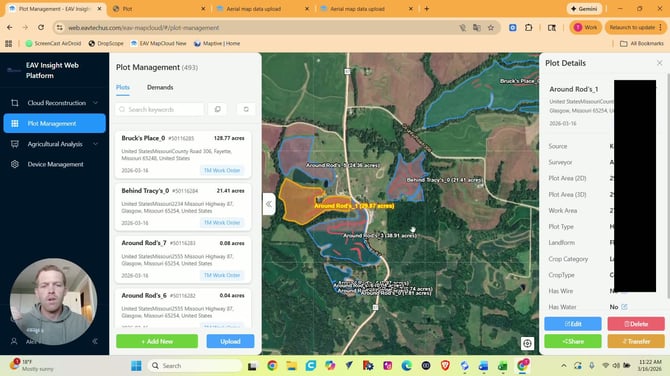Close the Plot Details panel
670x376 pixels.
coord(659,63)
